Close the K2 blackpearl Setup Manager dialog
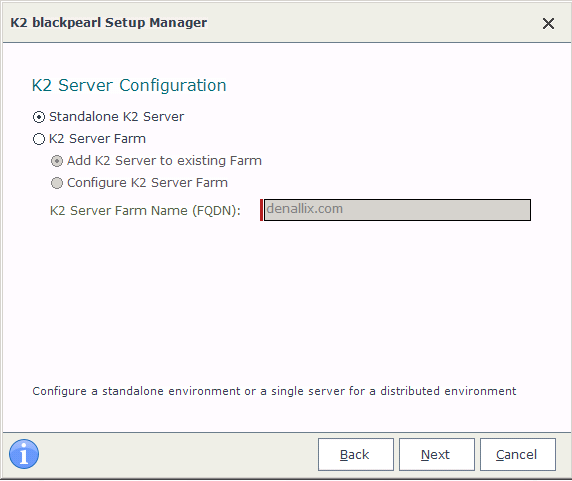 coord(548,24)
